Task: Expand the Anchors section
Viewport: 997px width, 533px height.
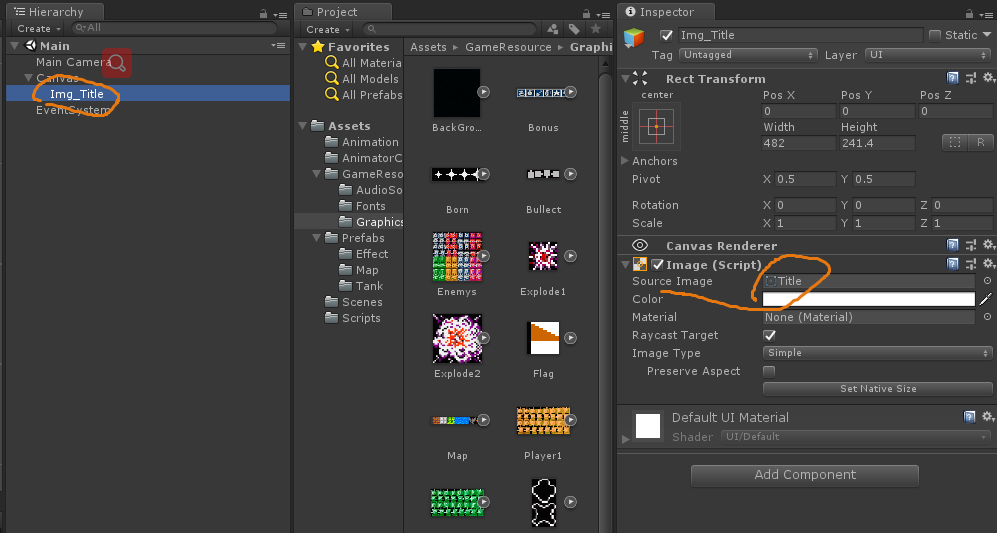Action: click(624, 161)
